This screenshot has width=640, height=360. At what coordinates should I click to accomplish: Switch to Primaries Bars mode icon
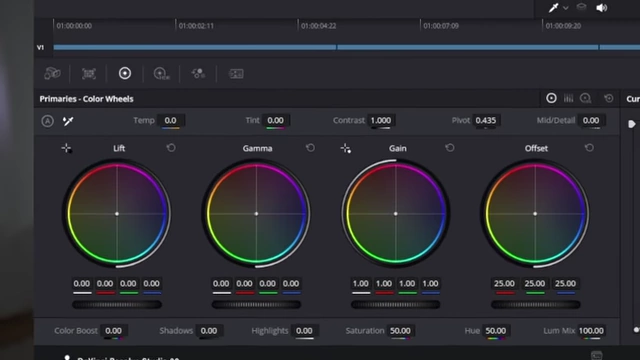[568, 98]
